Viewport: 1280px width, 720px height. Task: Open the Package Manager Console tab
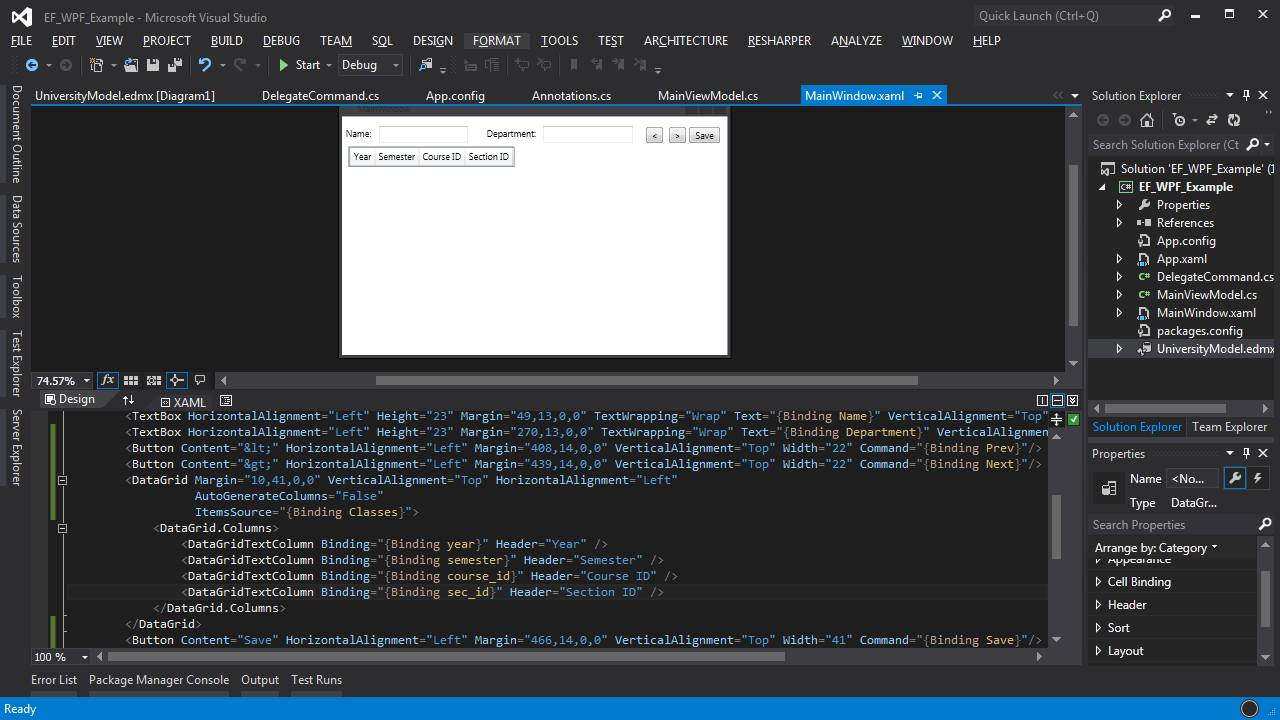tap(159, 680)
